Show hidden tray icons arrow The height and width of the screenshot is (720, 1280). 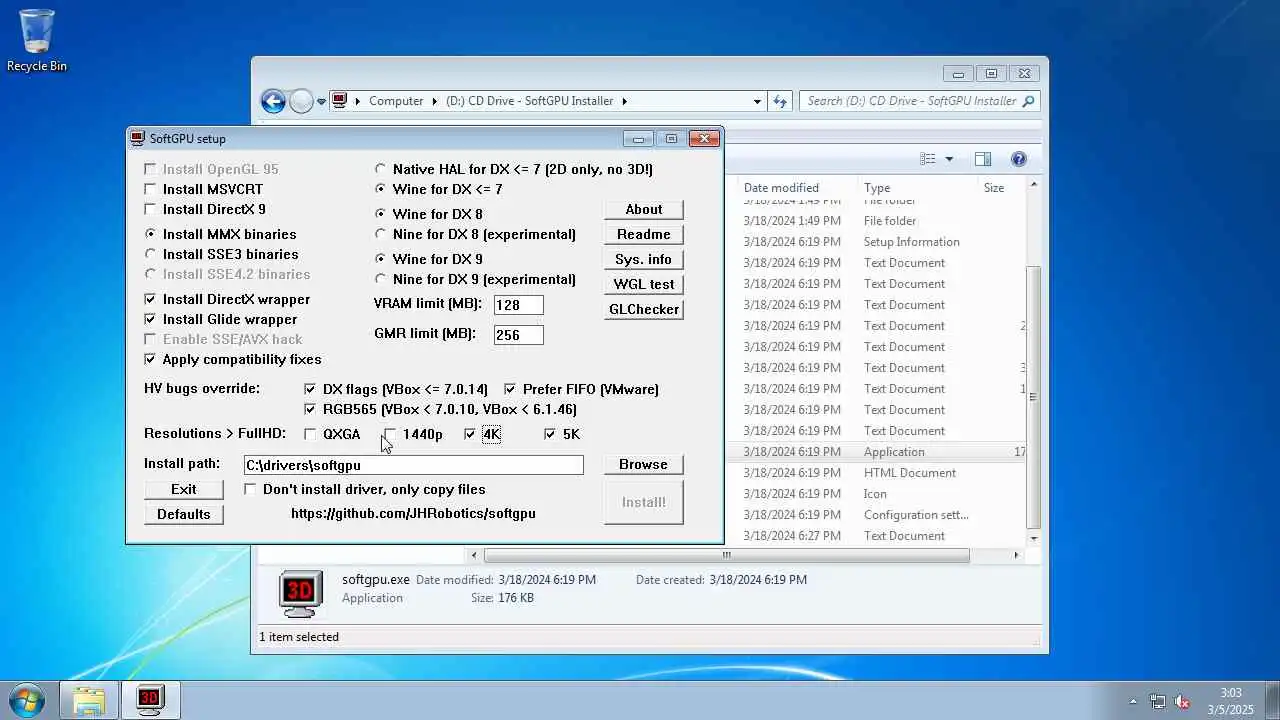(x=1133, y=701)
